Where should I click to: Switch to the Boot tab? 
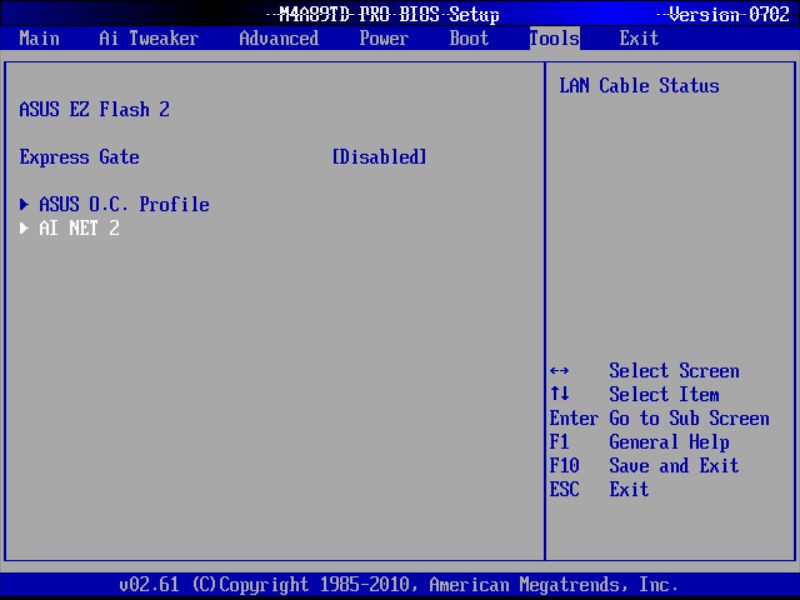pos(468,38)
